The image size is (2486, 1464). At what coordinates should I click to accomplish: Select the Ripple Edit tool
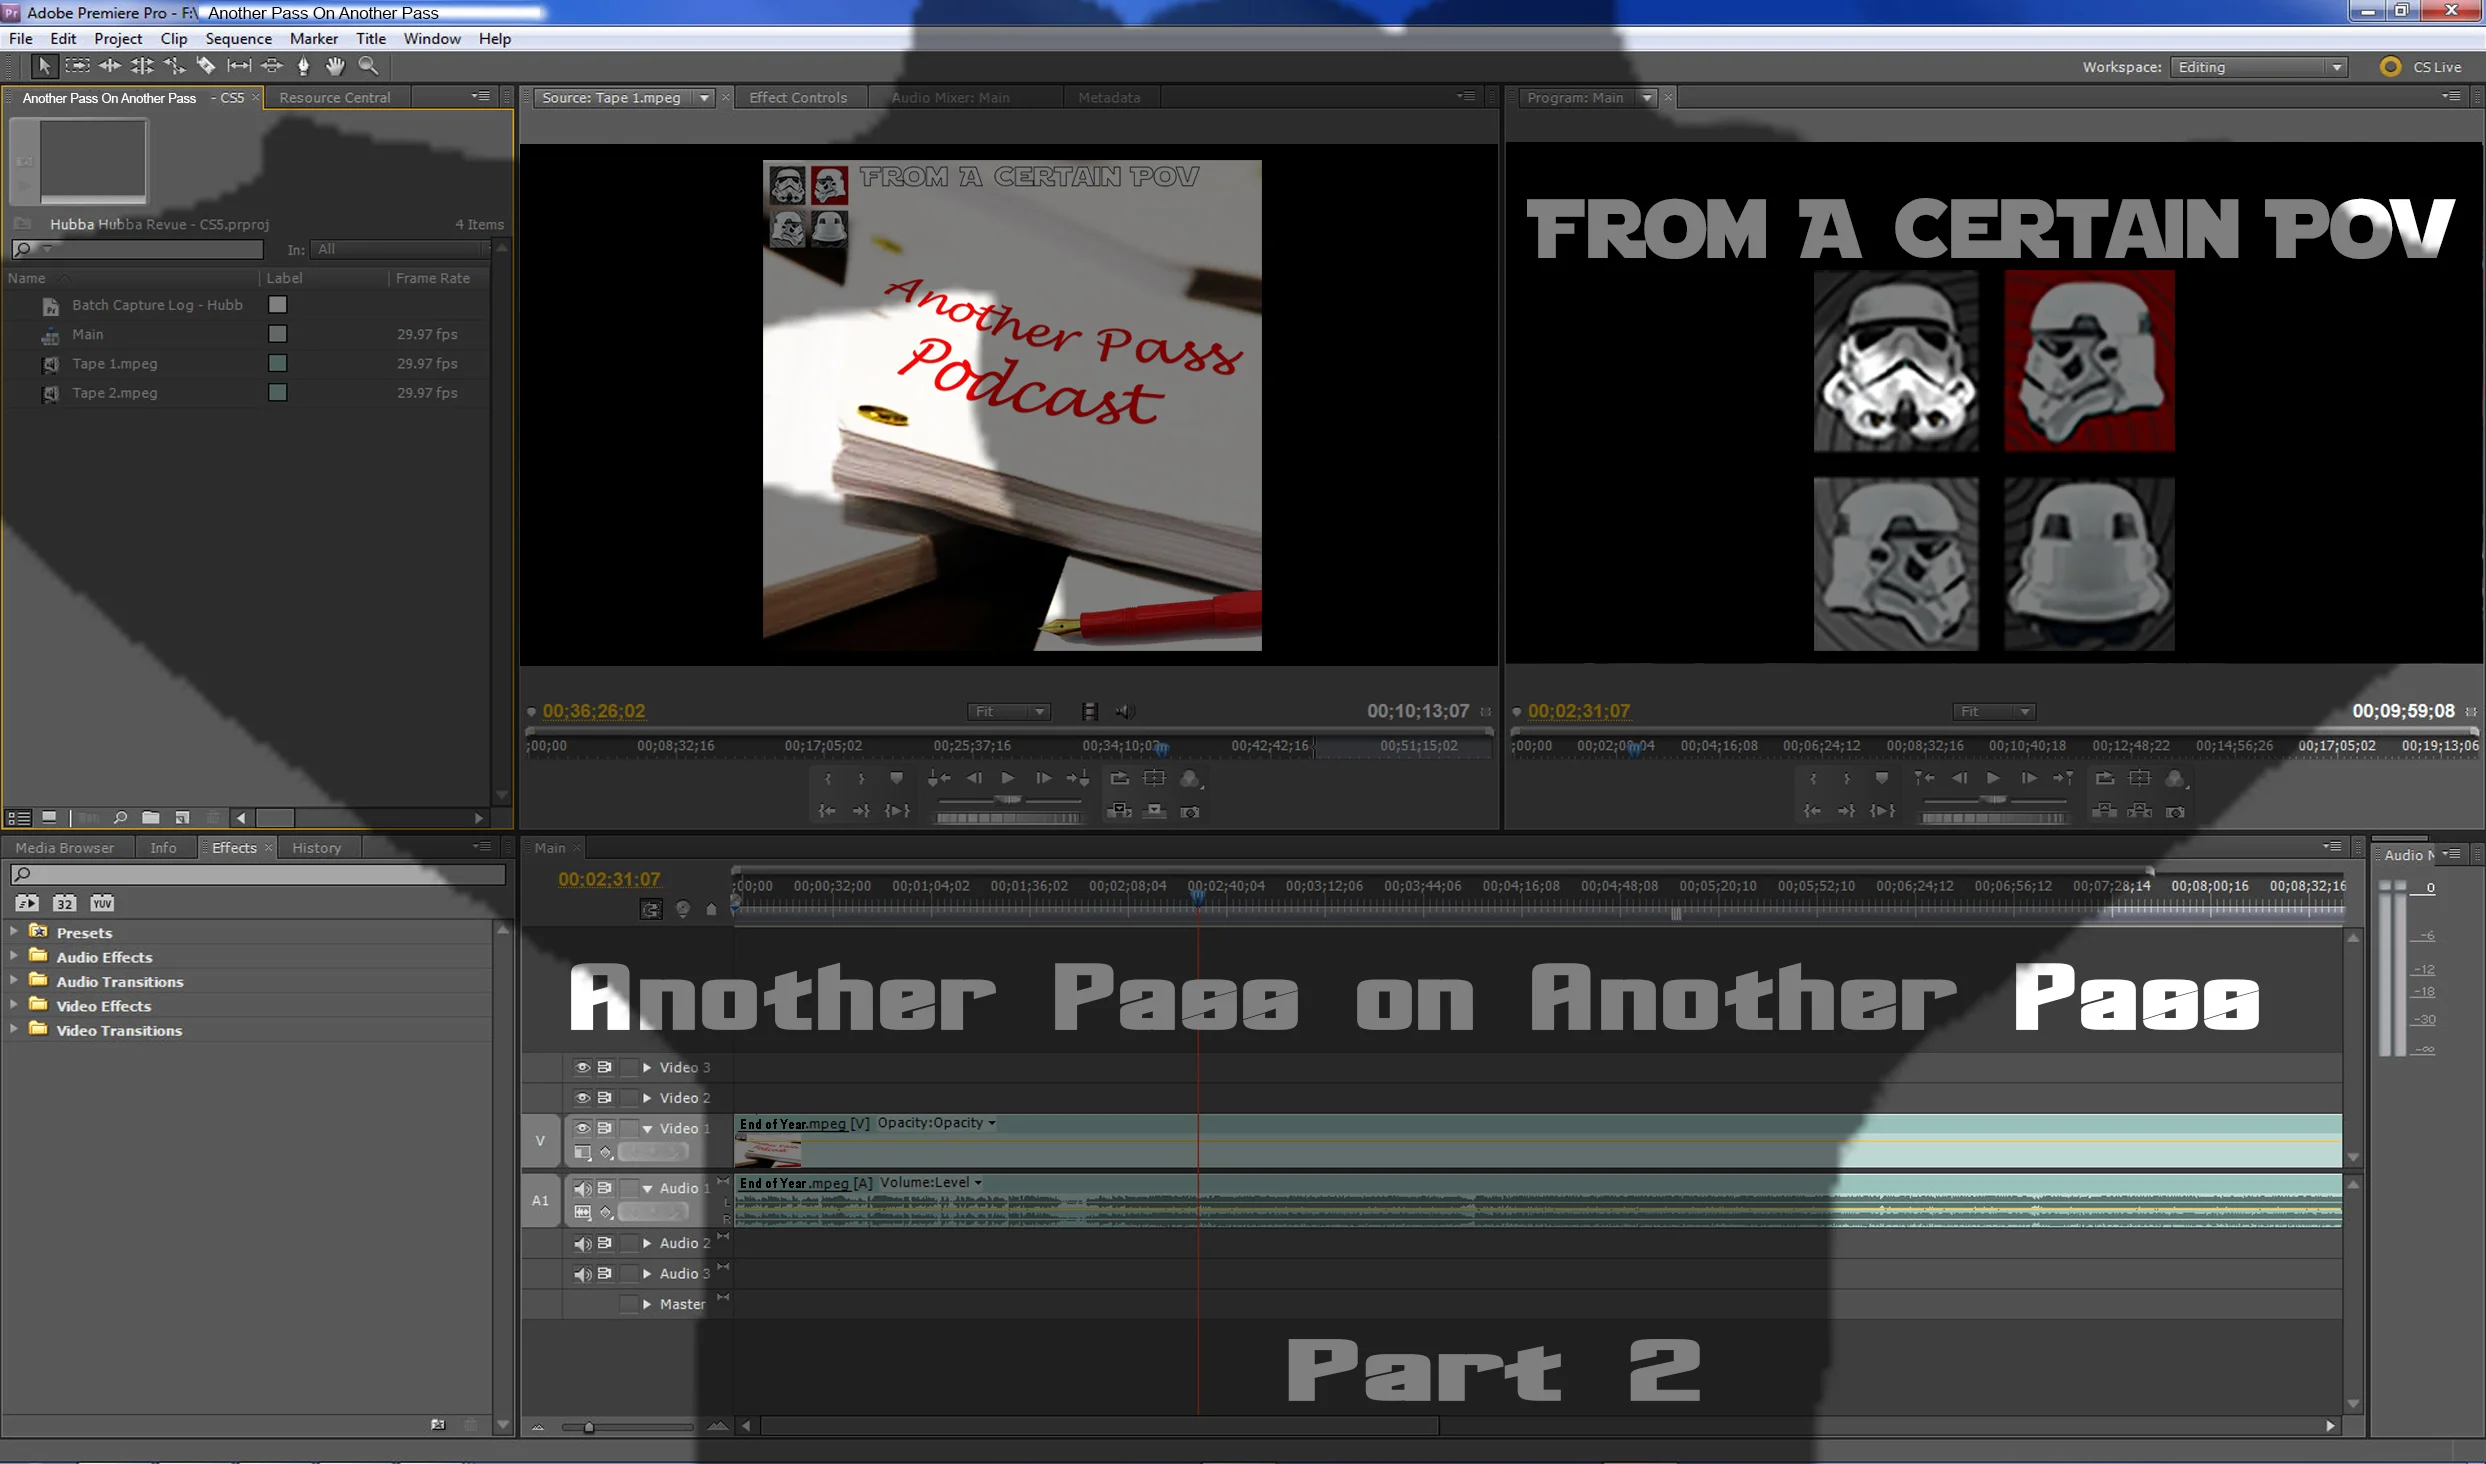click(x=110, y=66)
